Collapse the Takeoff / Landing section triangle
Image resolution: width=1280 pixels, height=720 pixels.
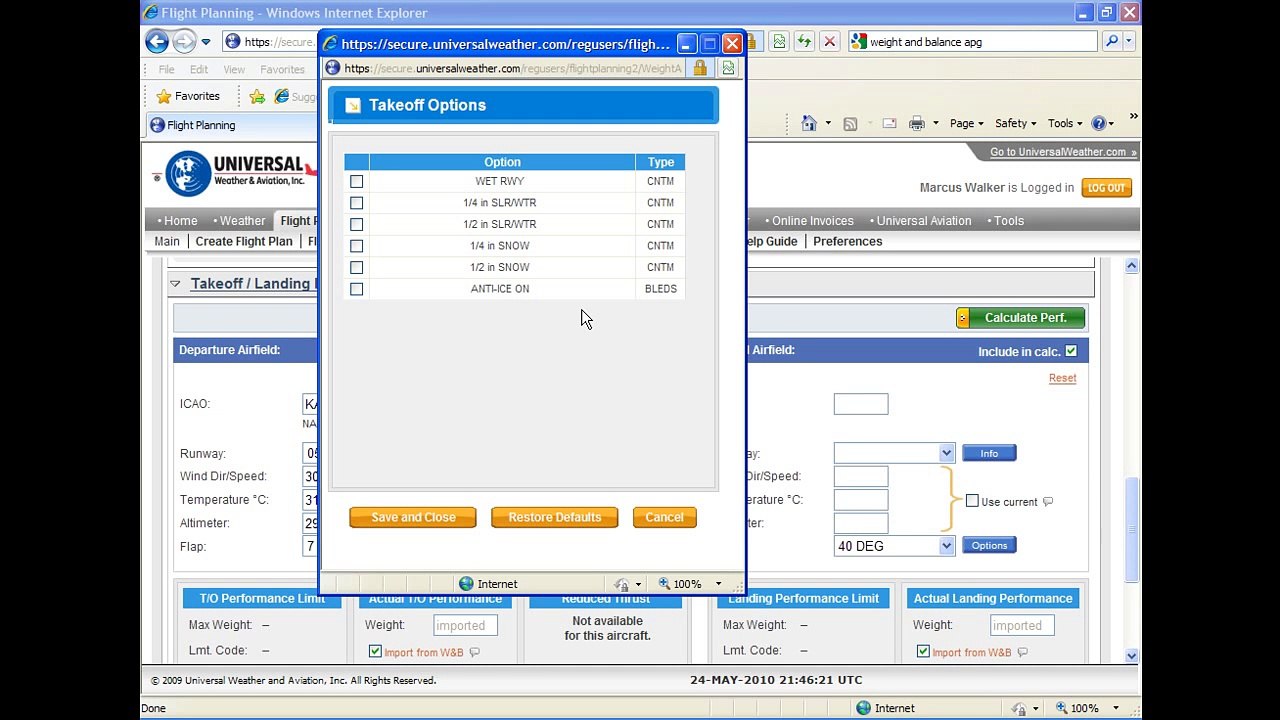(x=175, y=284)
